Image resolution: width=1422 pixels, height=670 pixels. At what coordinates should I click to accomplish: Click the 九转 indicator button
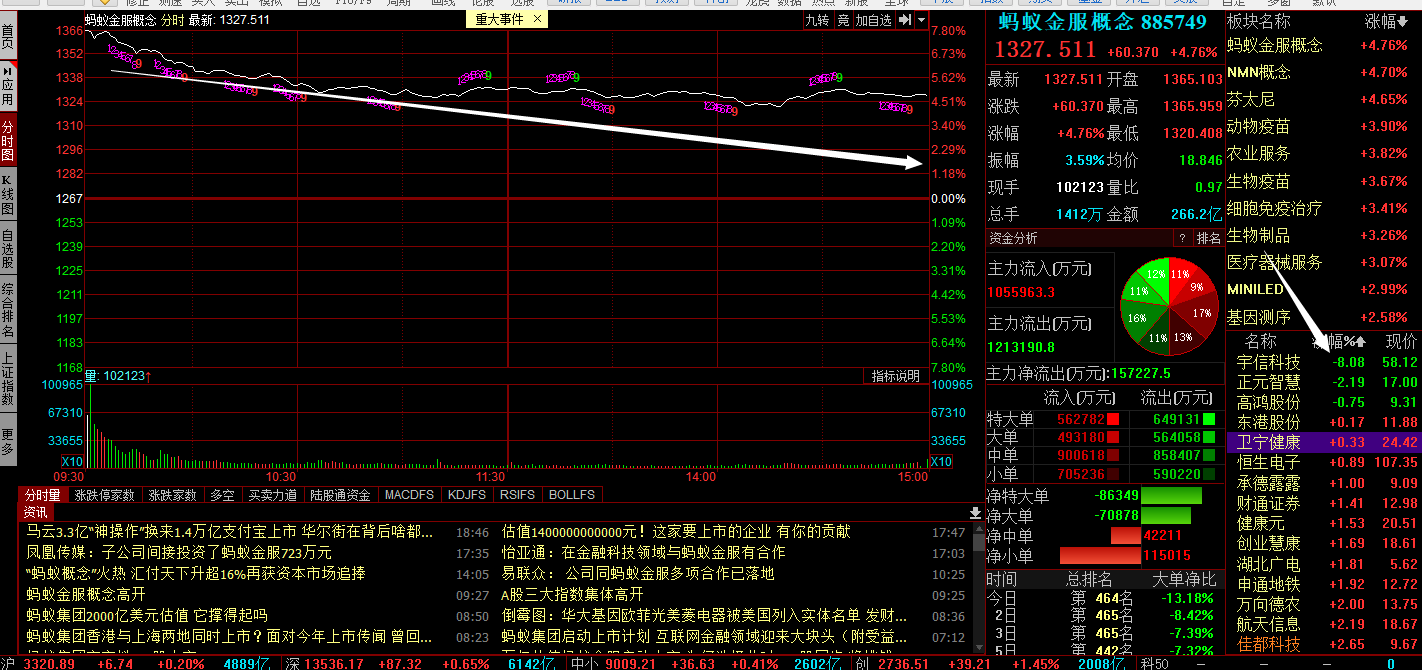coord(817,20)
